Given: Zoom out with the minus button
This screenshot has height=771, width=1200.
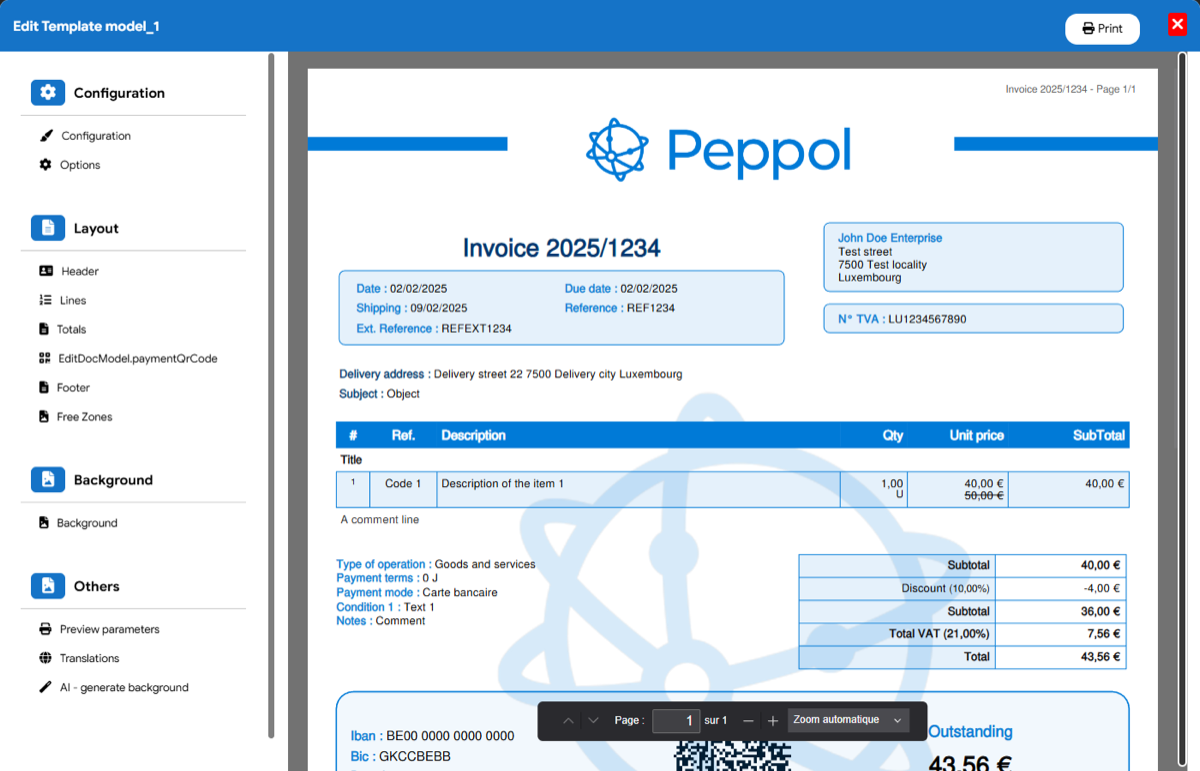Looking at the screenshot, I should 748,721.
